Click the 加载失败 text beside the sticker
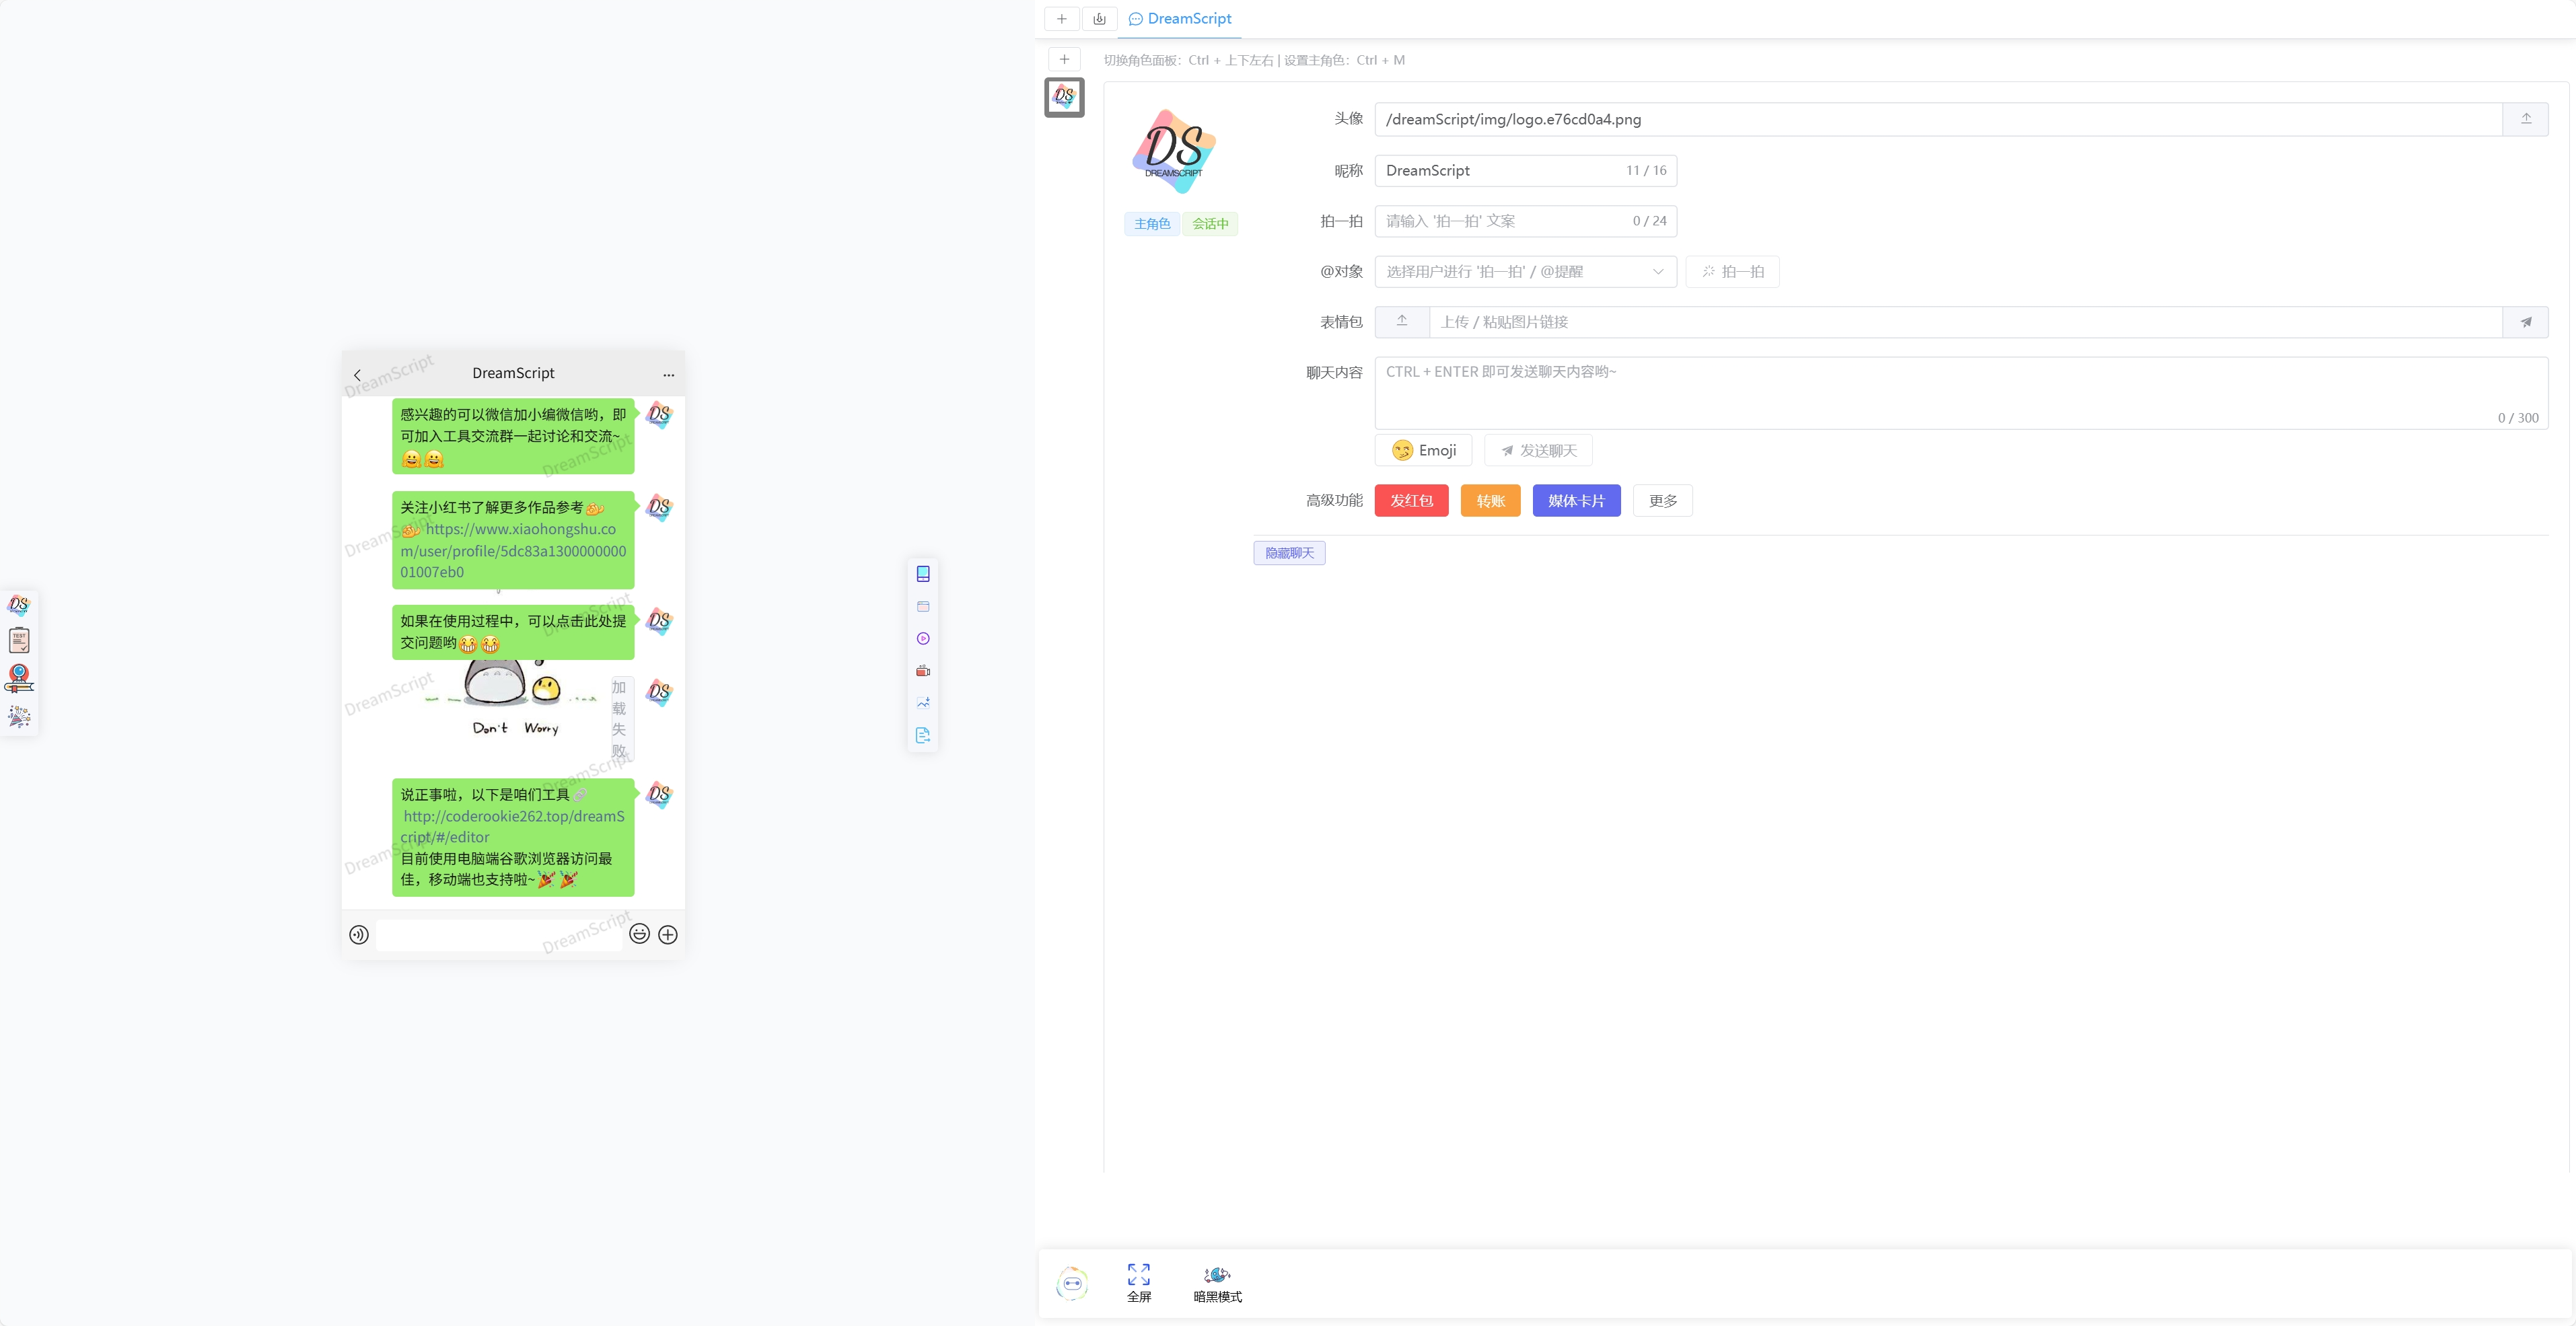This screenshot has height=1326, width=2576. (619, 719)
